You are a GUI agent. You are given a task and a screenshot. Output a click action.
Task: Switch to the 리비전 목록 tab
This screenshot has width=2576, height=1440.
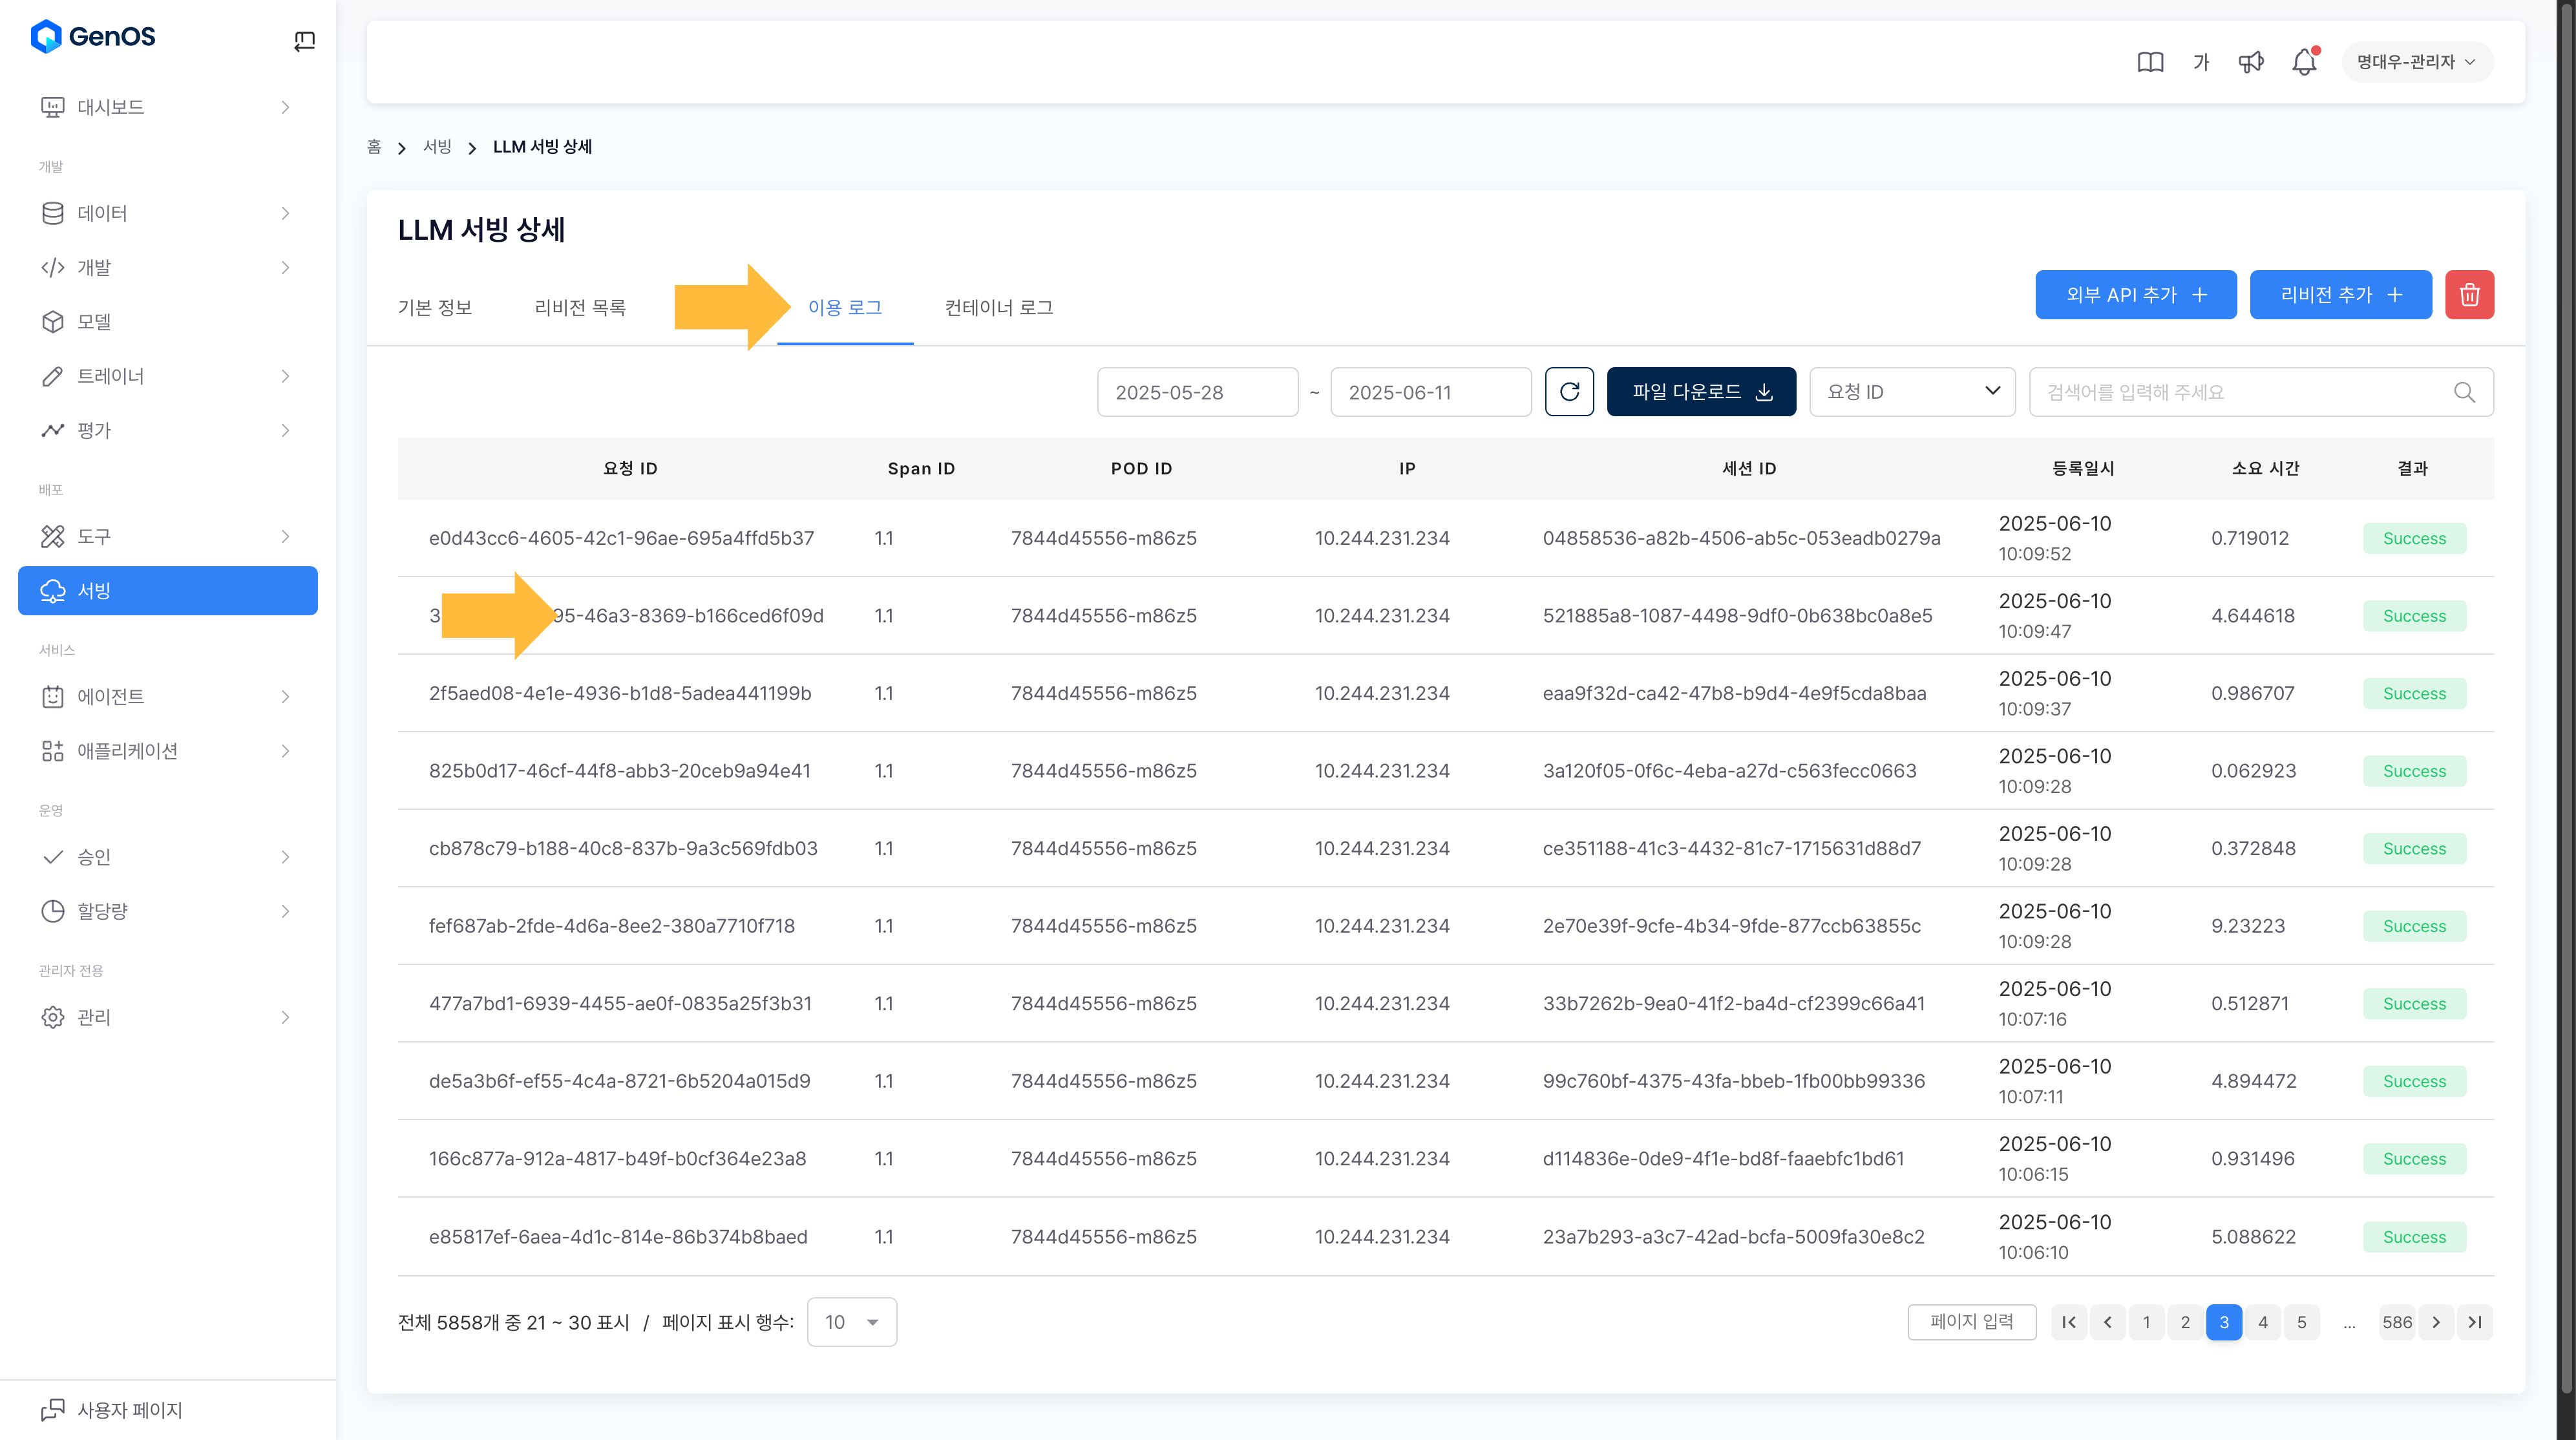click(580, 307)
